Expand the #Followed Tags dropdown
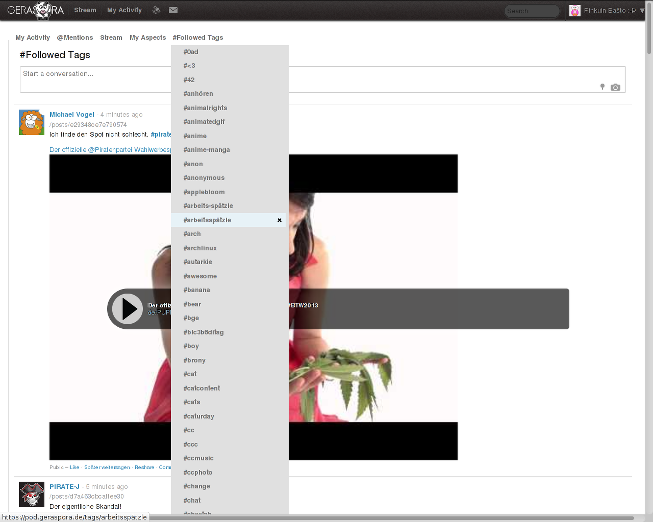 click(197, 37)
